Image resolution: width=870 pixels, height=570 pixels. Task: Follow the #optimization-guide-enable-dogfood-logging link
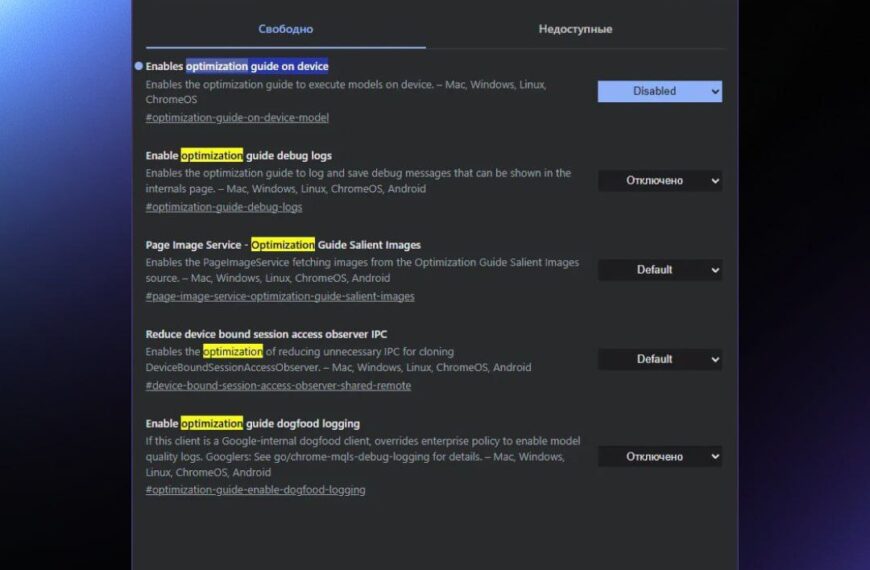(255, 490)
